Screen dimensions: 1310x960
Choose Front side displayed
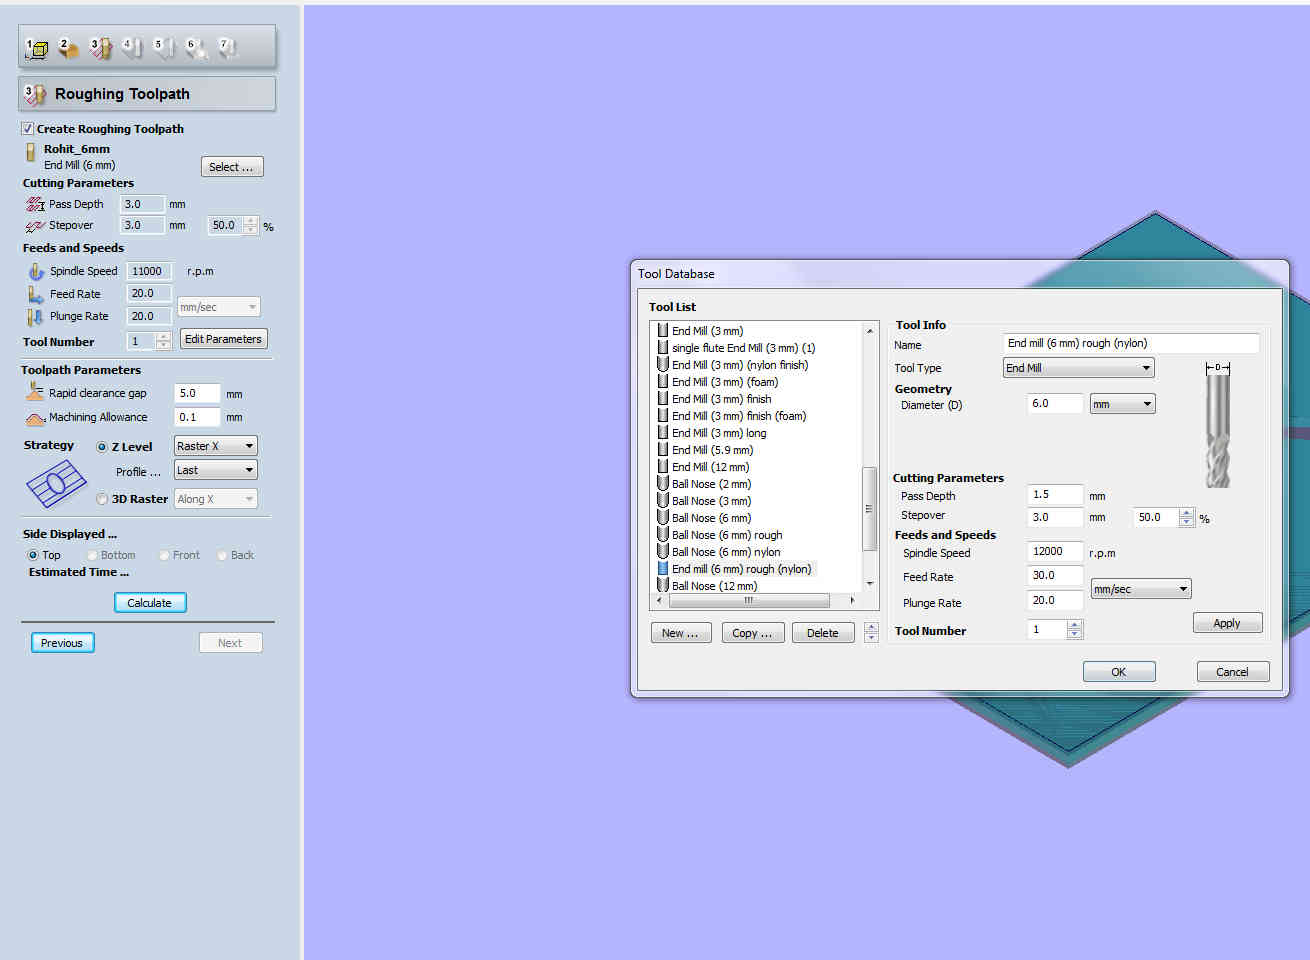click(164, 555)
